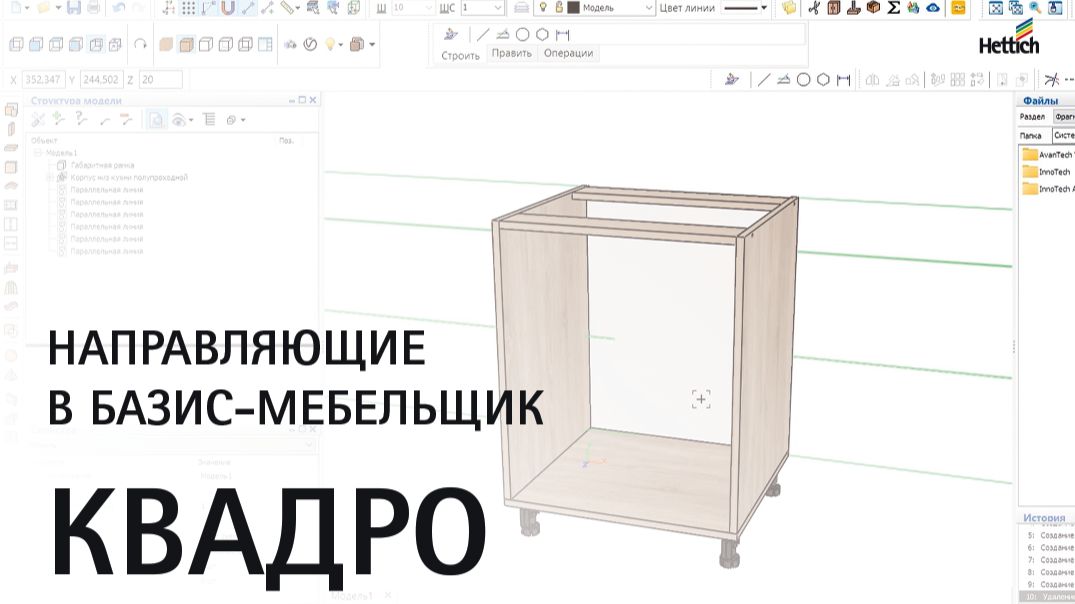Toggle the layer padlock icon

coord(559,8)
